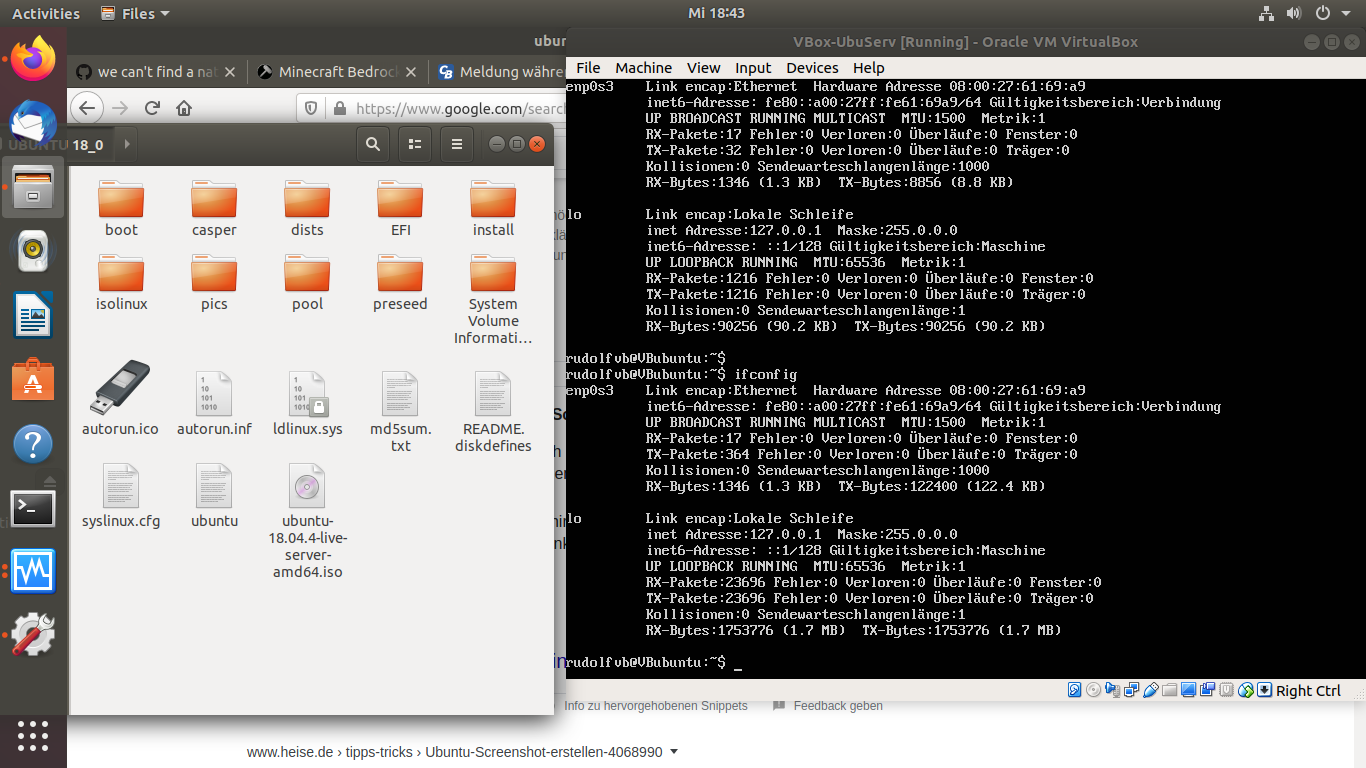Click network adapters indicator in VirtualBox status bar
Image resolution: width=1366 pixels, height=768 pixels.
click(x=1131, y=690)
